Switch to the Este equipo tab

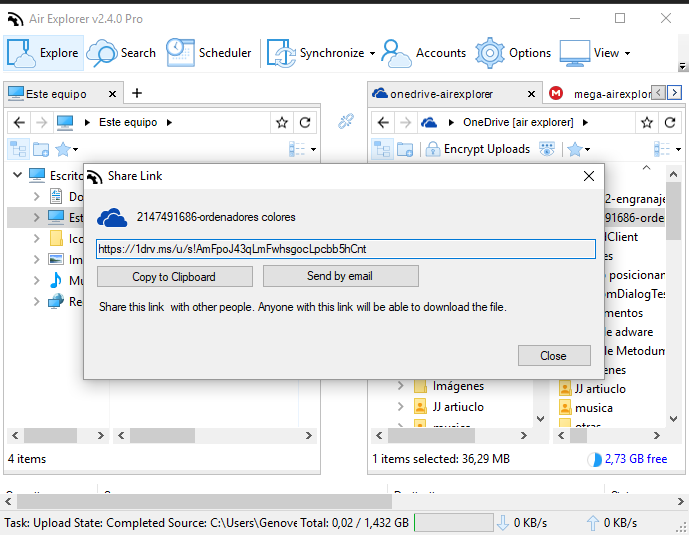click(x=56, y=94)
